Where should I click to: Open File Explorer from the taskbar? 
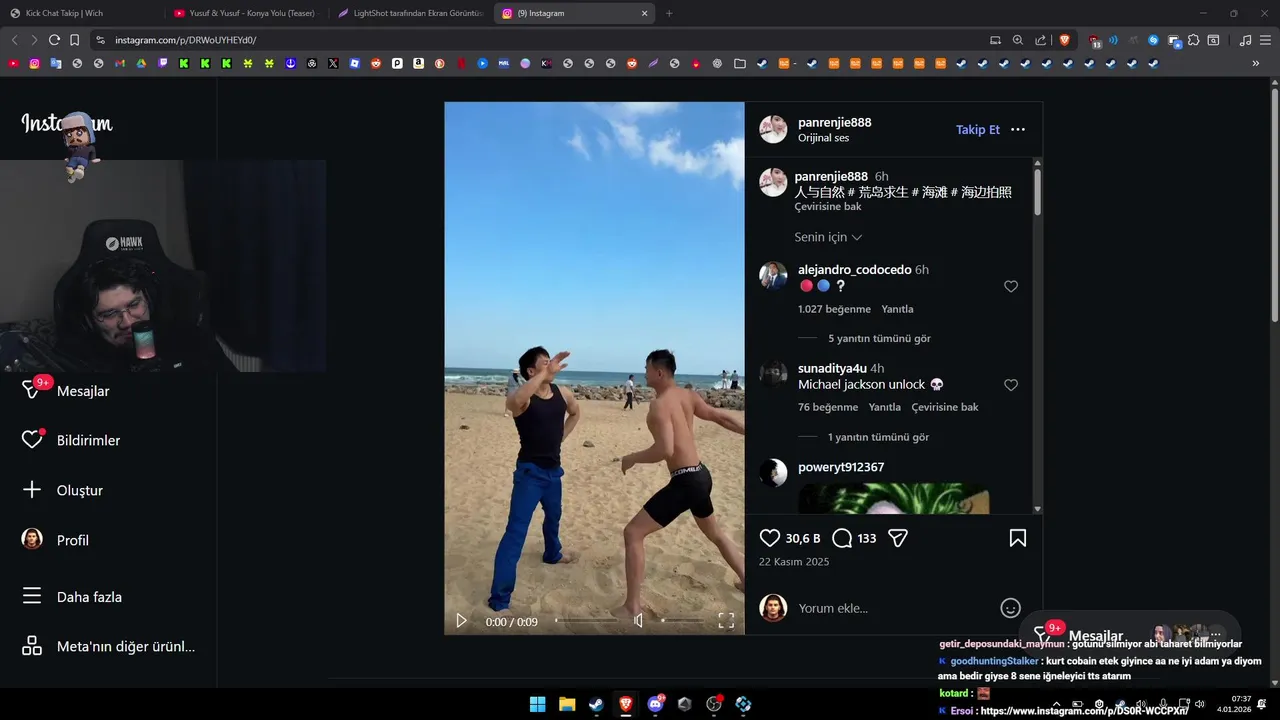(567, 704)
